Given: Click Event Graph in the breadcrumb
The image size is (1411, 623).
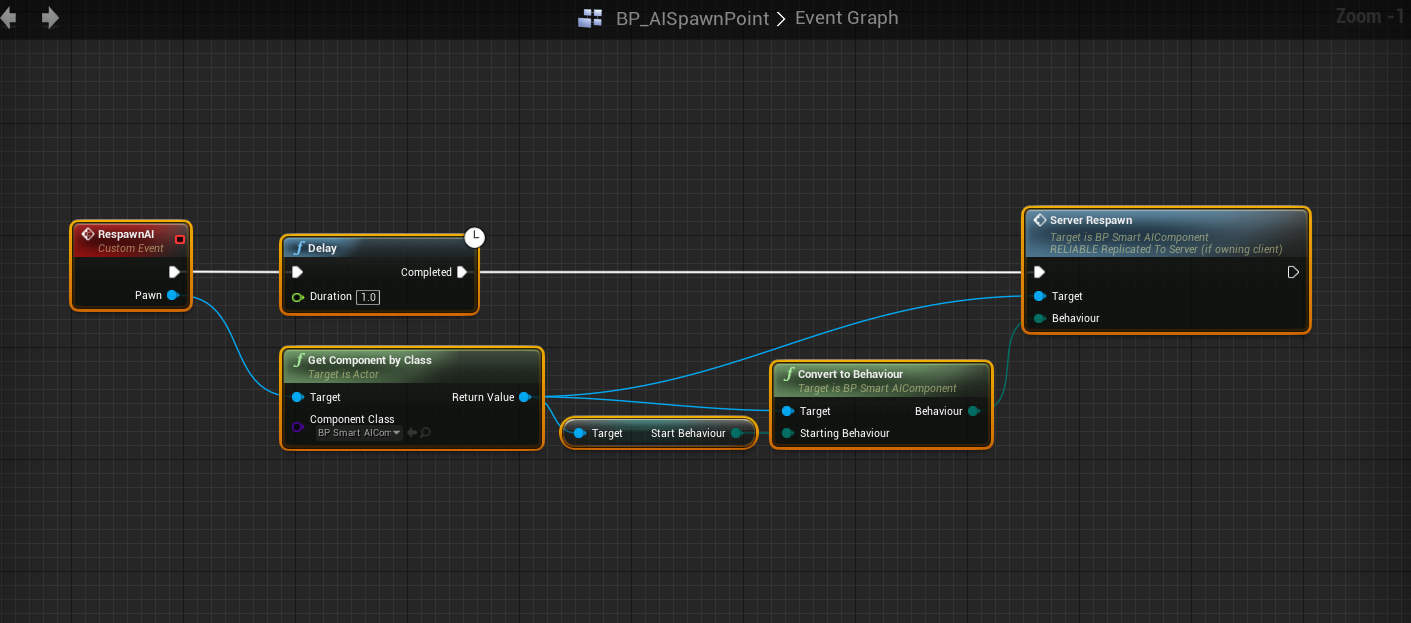Looking at the screenshot, I should [846, 18].
